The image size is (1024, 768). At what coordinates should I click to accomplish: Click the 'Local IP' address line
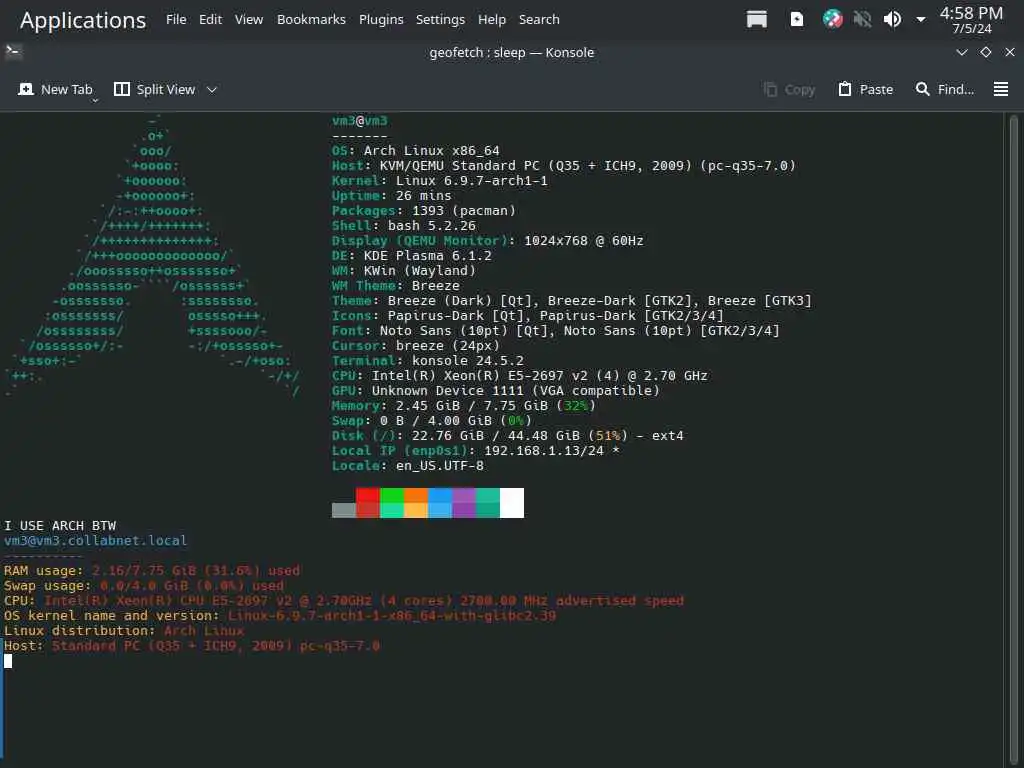475,451
